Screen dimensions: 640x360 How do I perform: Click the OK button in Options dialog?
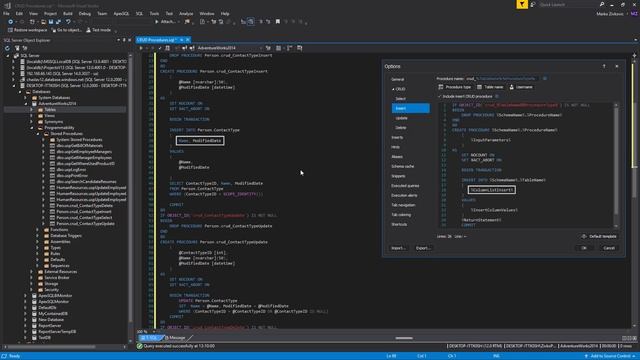click(584, 248)
